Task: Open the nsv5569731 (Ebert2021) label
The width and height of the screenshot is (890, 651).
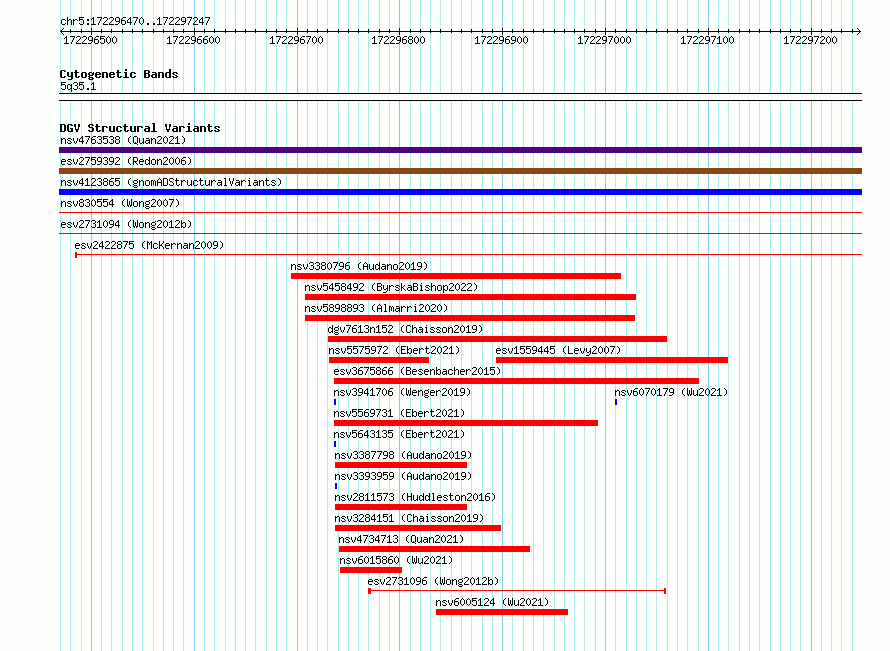Action: (x=399, y=413)
